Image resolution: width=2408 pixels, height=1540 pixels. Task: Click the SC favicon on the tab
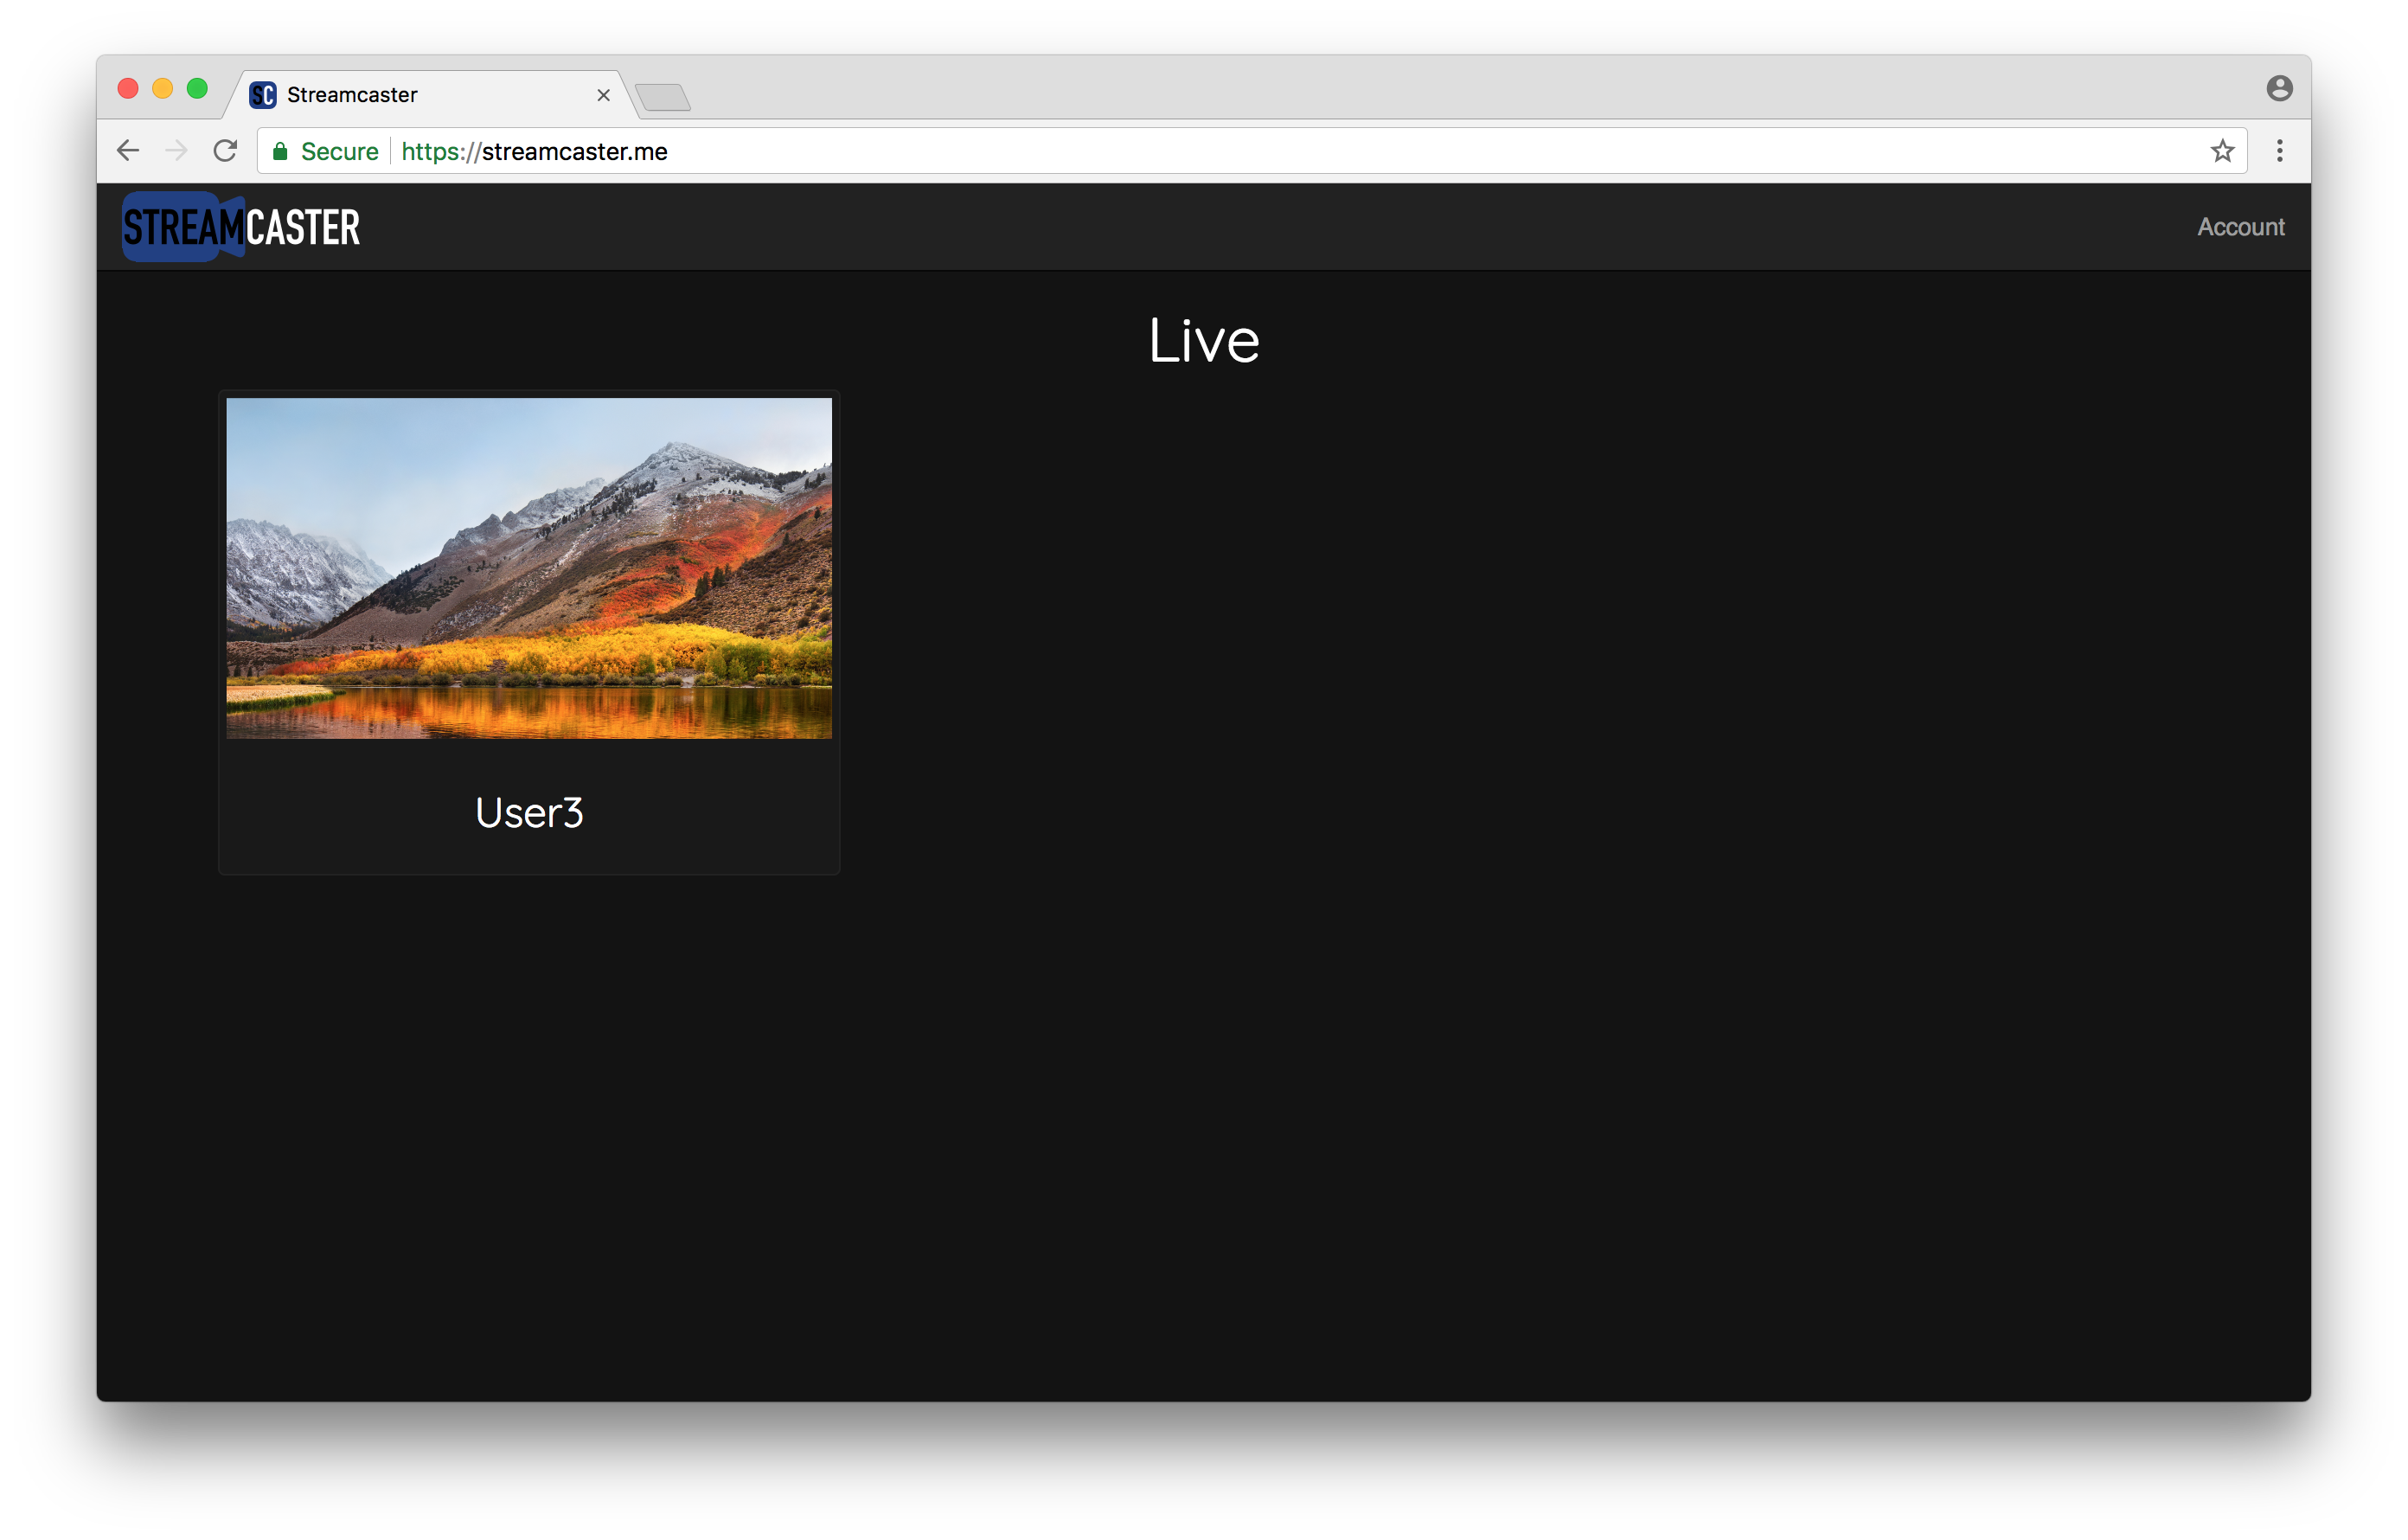tap(263, 95)
